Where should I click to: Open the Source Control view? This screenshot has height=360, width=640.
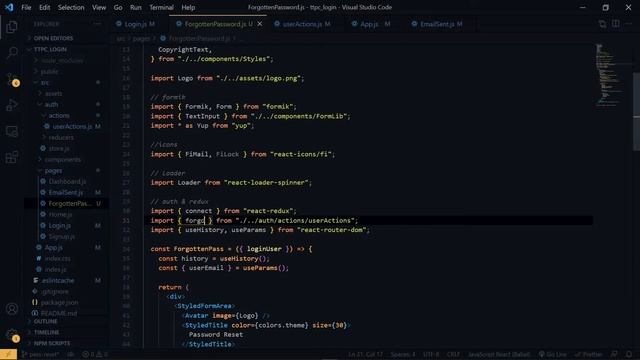coord(12,79)
